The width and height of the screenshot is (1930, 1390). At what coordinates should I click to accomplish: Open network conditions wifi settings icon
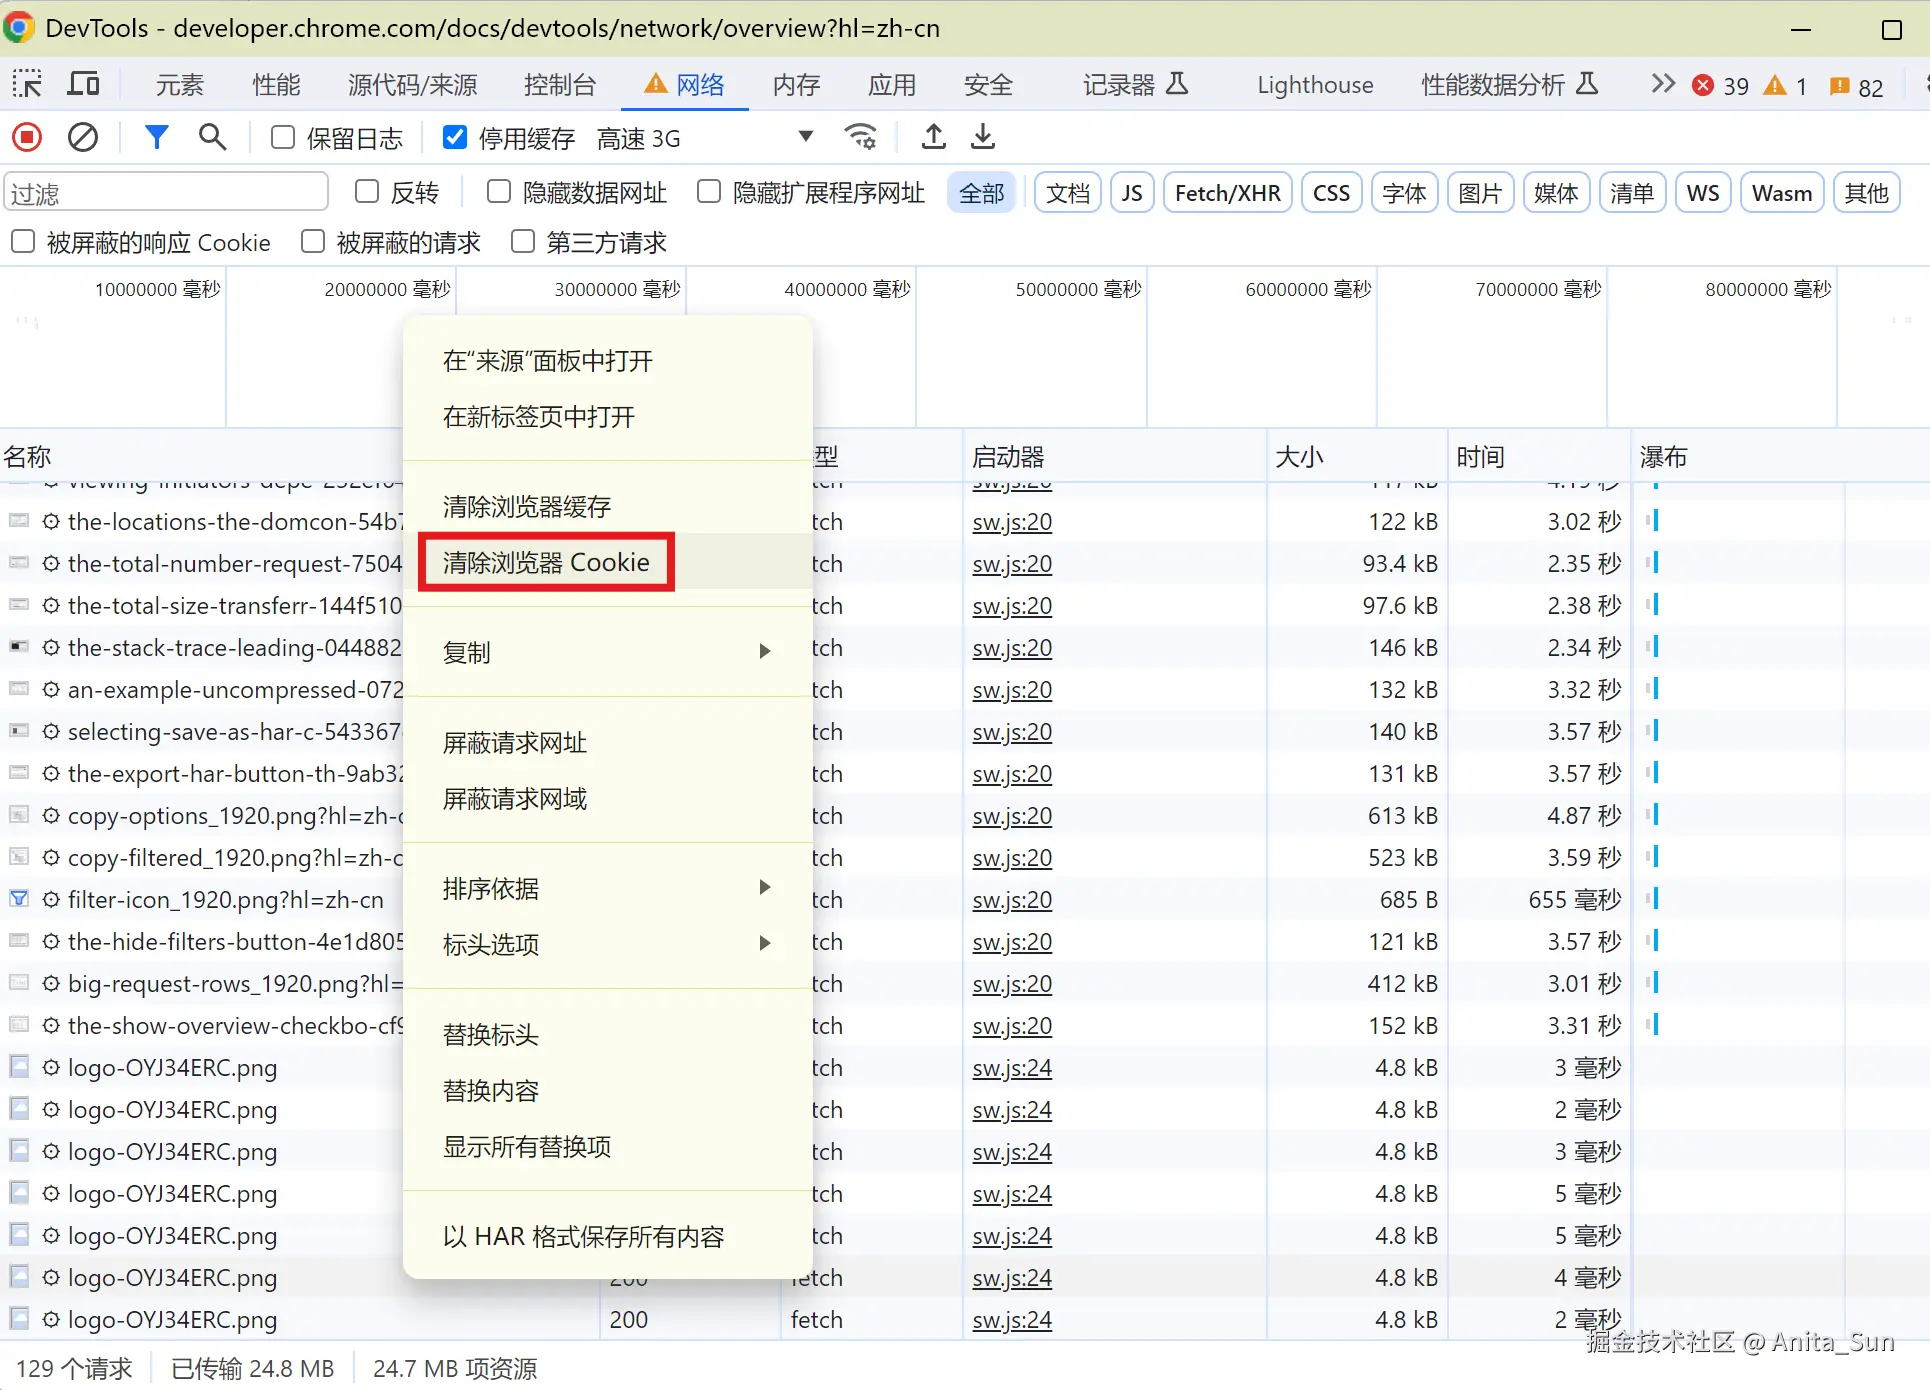tap(860, 137)
